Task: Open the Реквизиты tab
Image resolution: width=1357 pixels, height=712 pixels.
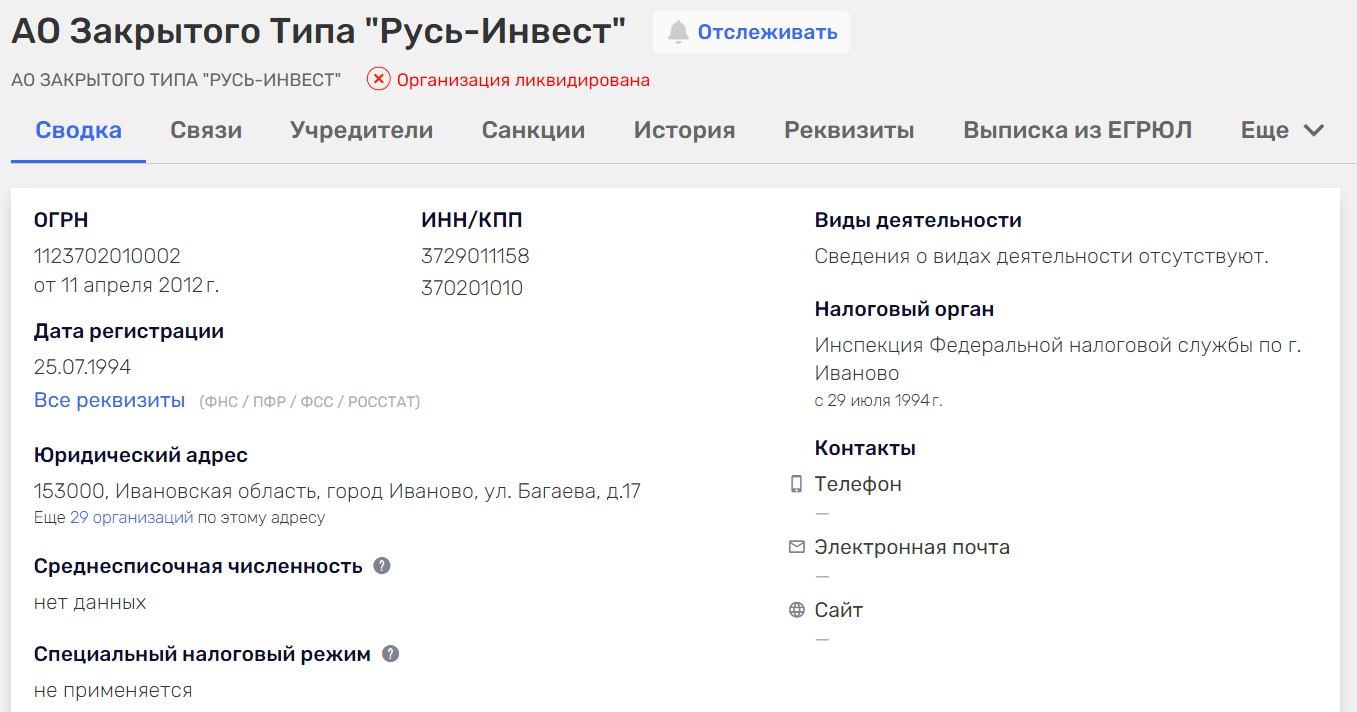Action: pos(849,130)
